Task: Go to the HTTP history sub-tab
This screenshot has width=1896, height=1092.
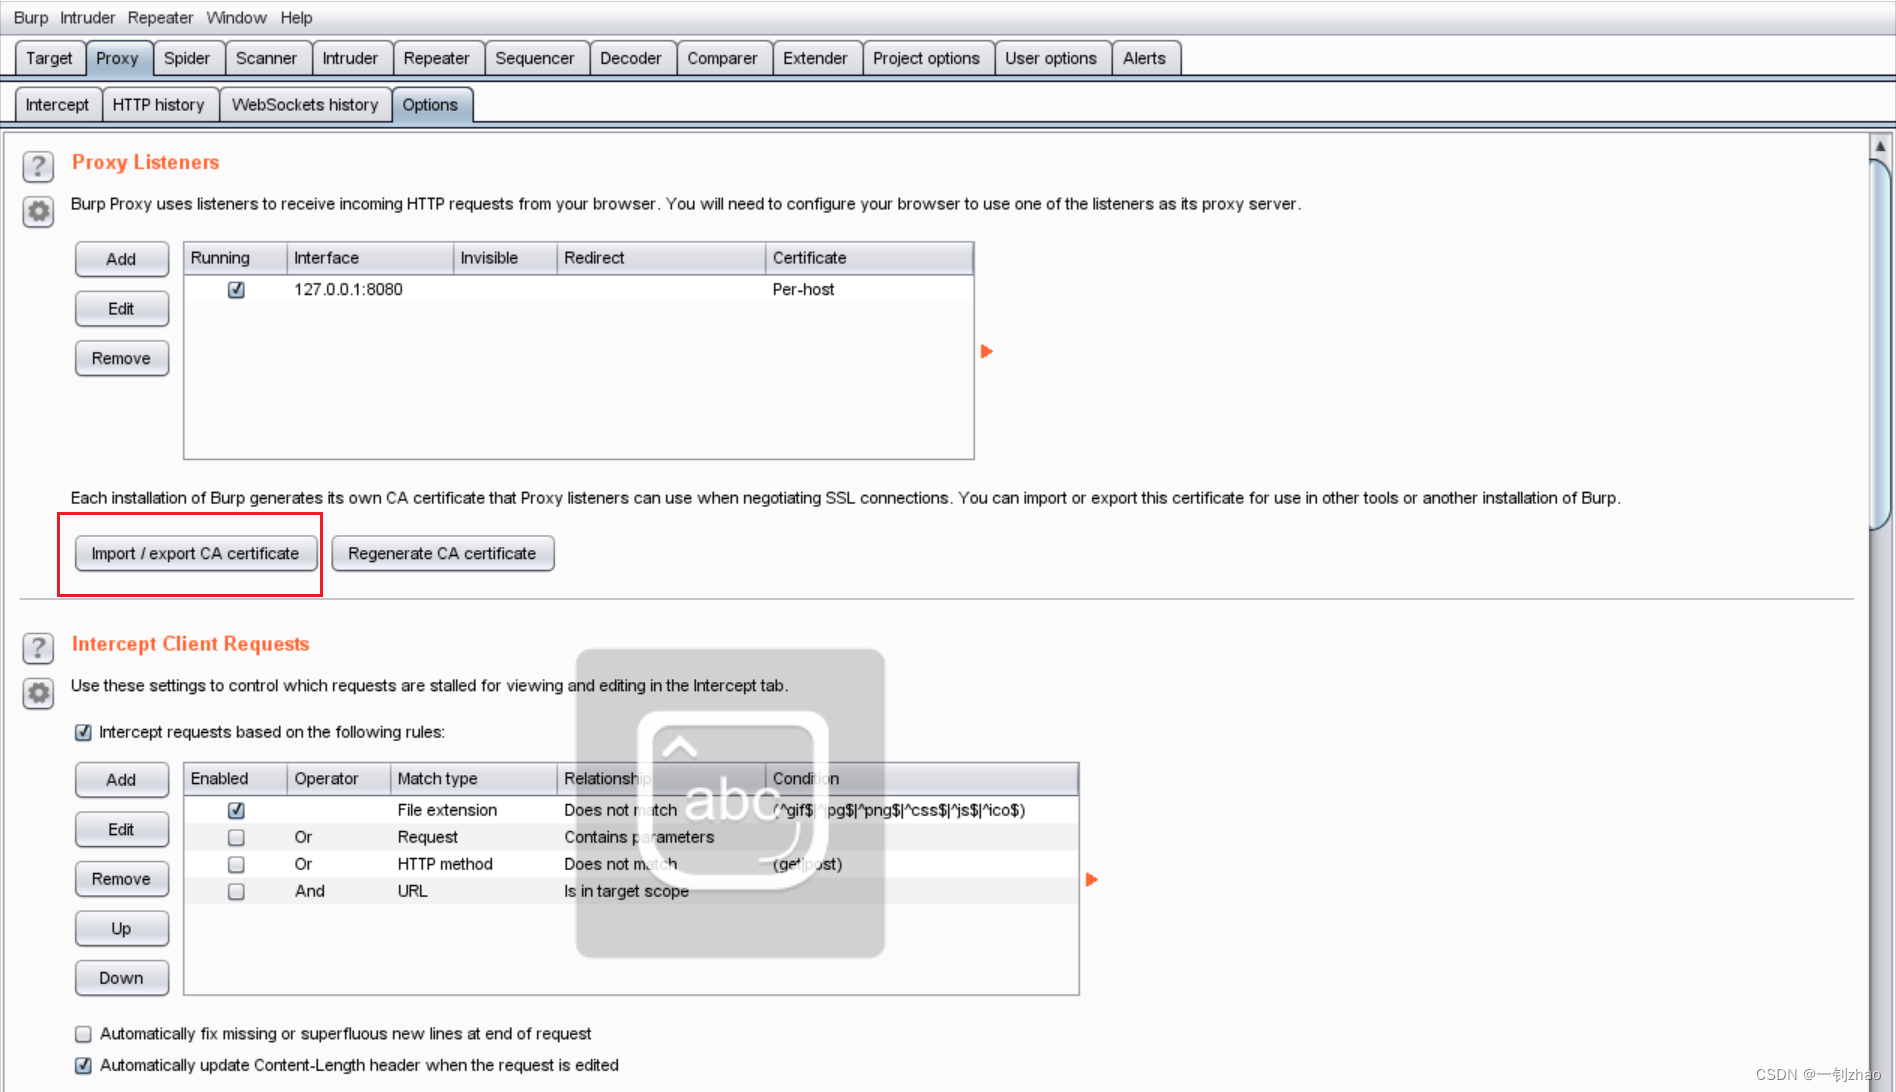Action: point(158,104)
